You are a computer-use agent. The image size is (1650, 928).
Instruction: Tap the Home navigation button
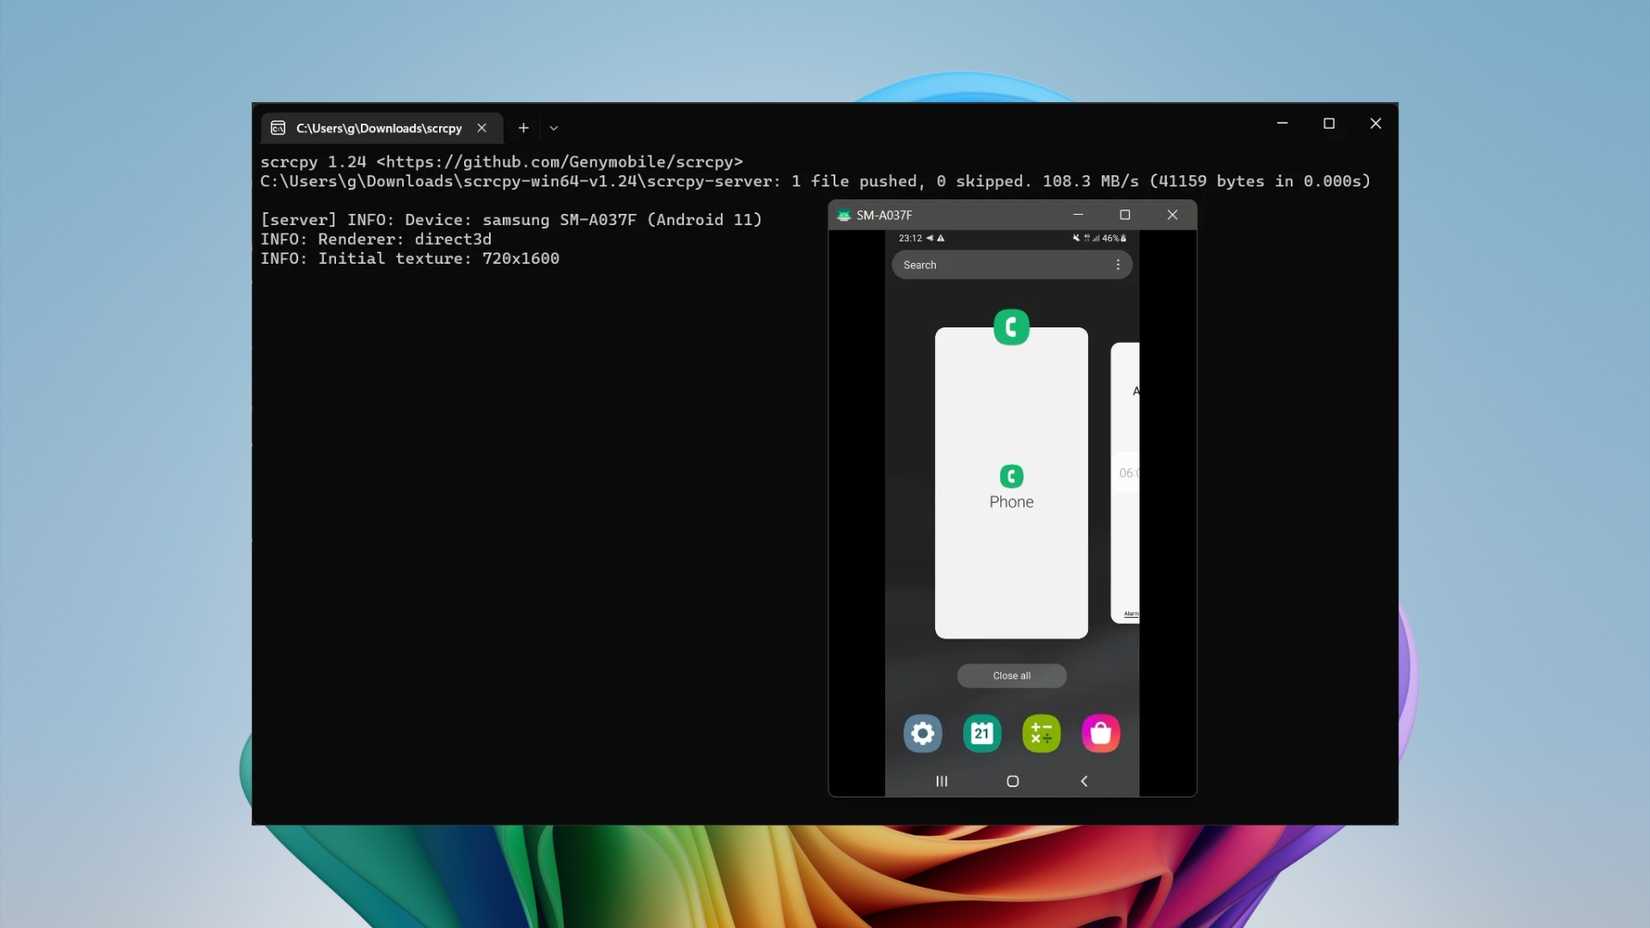click(1012, 781)
